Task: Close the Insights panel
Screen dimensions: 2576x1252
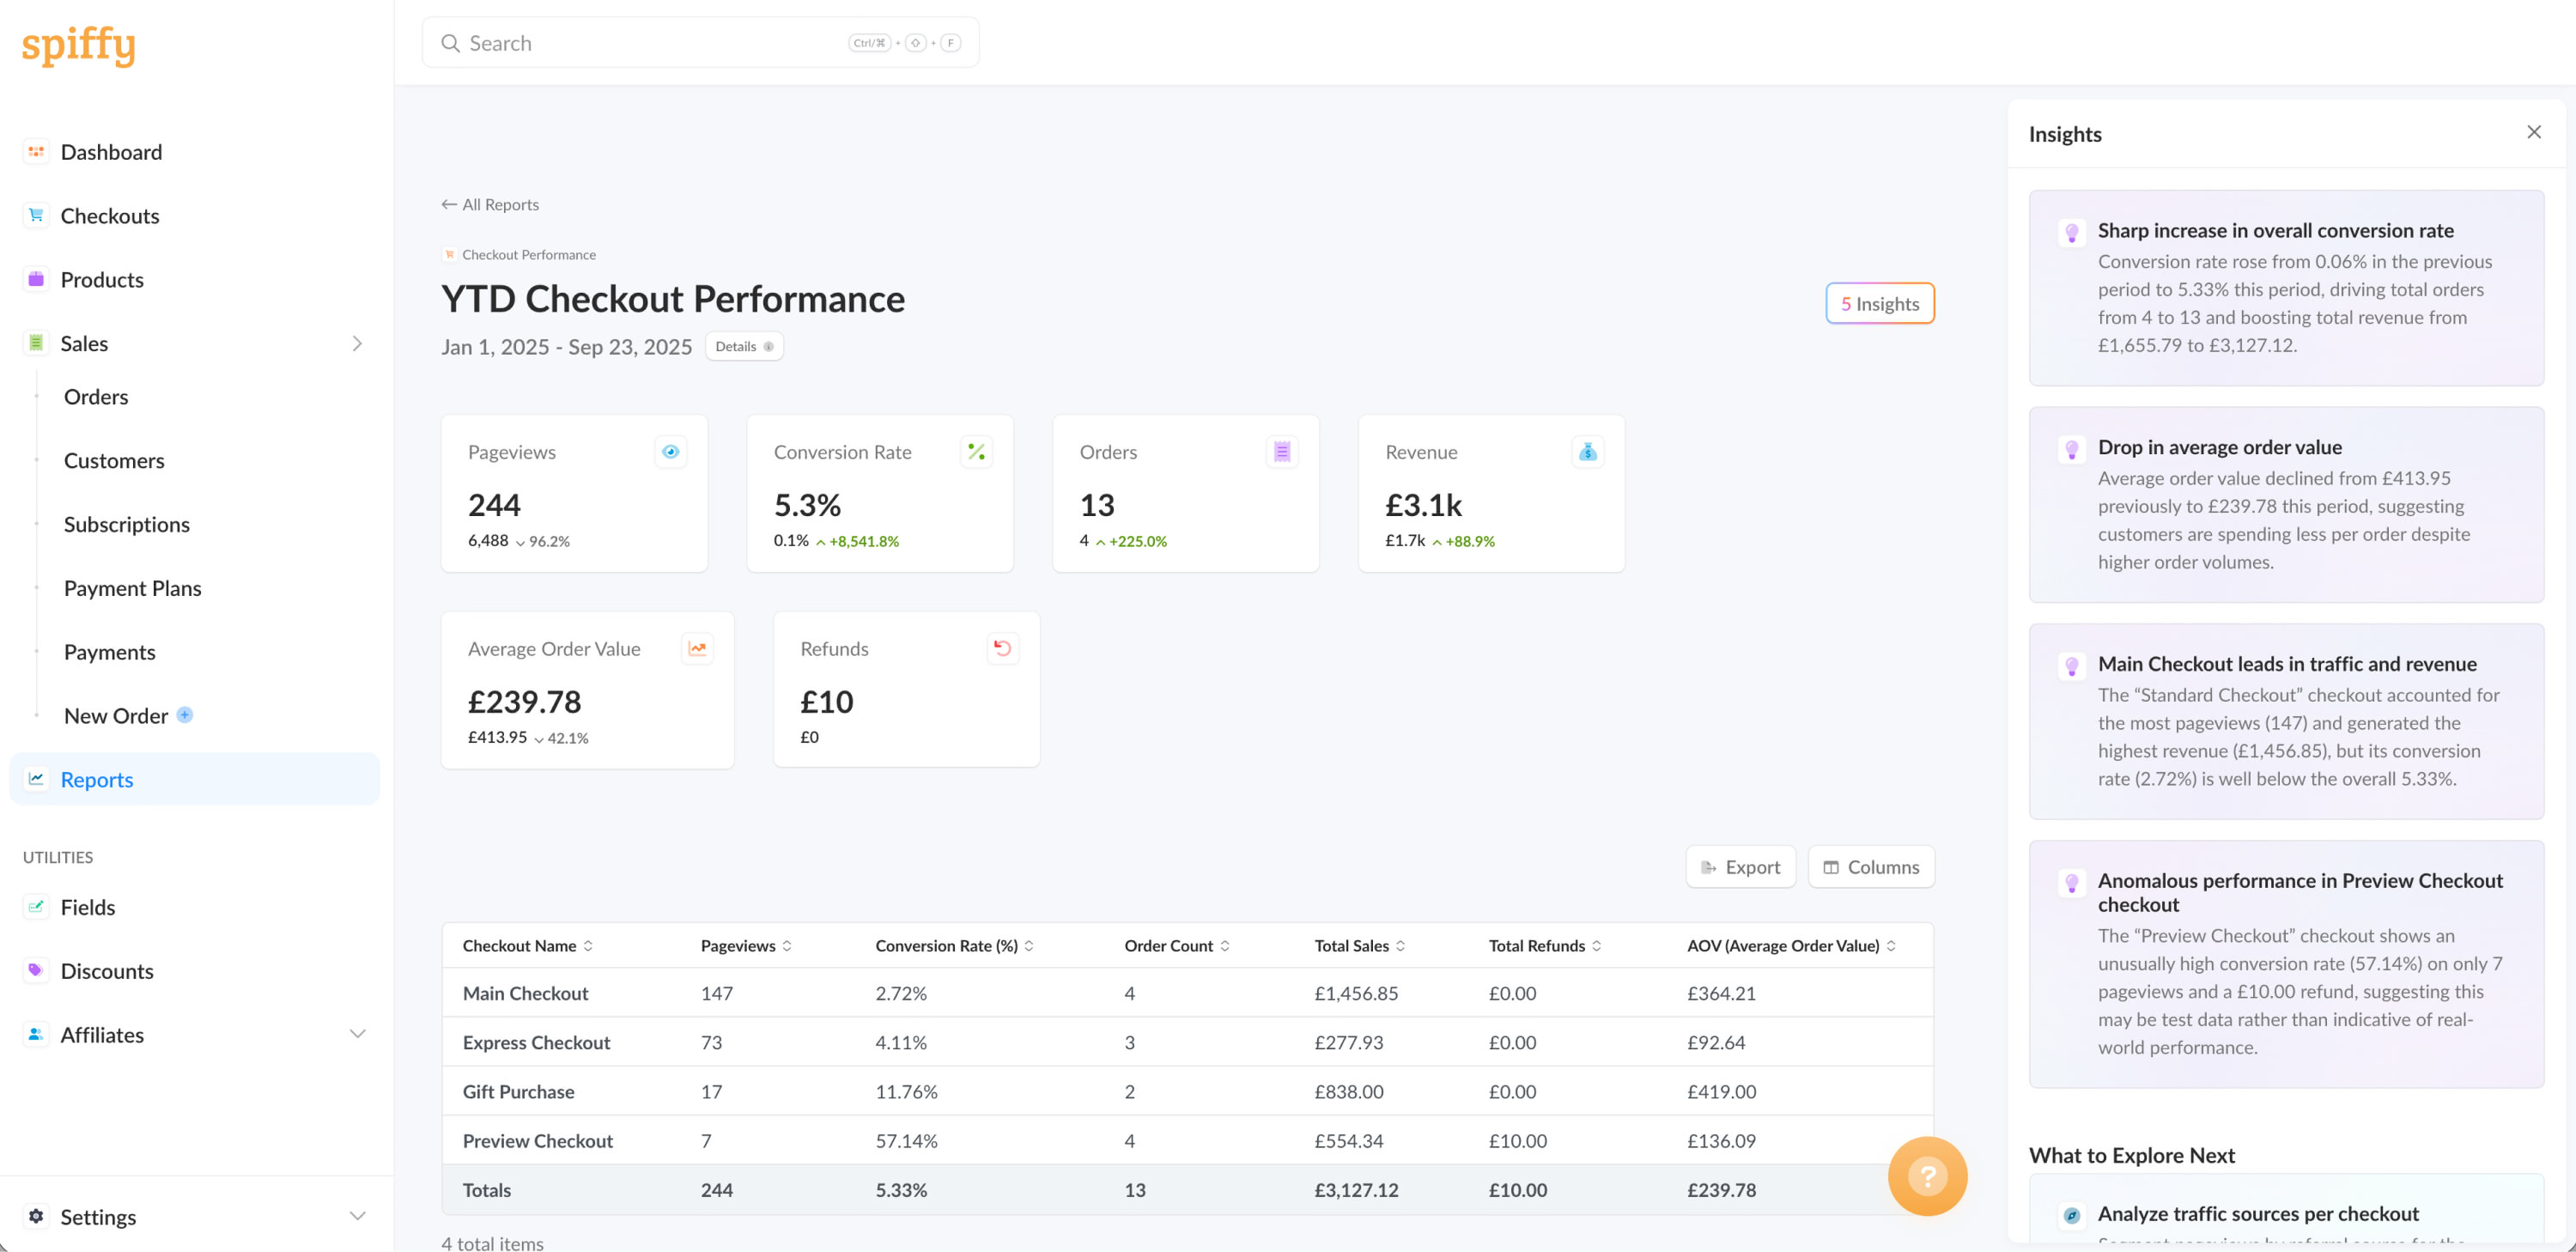Action: (2533, 132)
